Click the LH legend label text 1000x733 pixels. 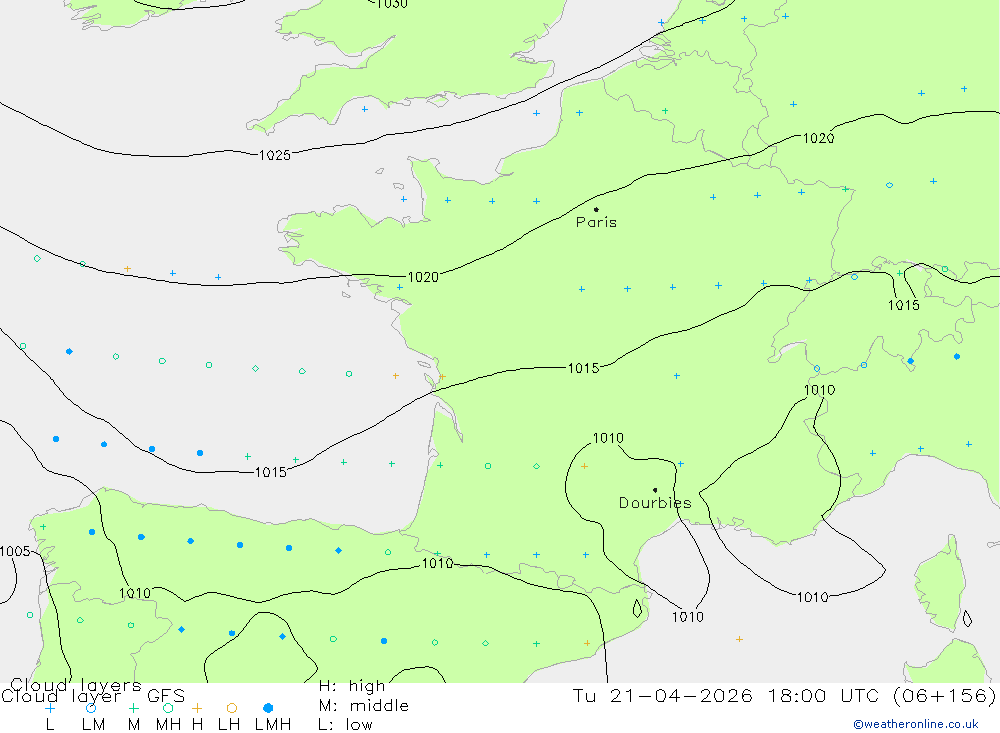[x=228, y=725]
